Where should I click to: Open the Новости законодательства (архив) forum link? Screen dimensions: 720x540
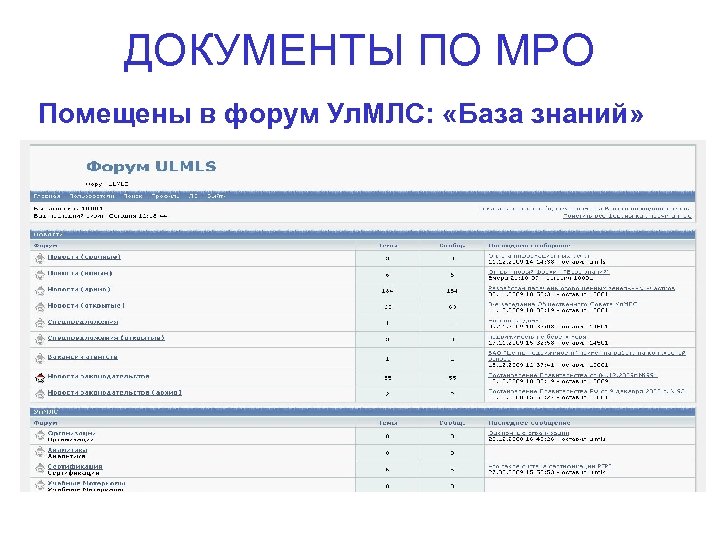click(115, 393)
